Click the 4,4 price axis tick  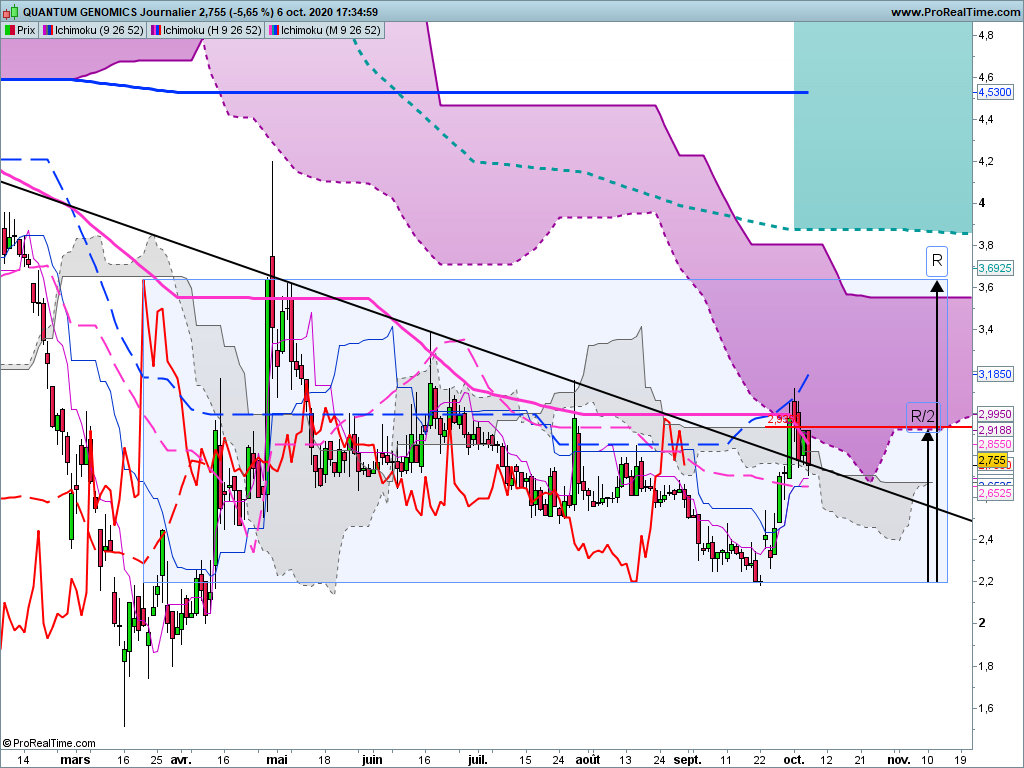coord(986,119)
